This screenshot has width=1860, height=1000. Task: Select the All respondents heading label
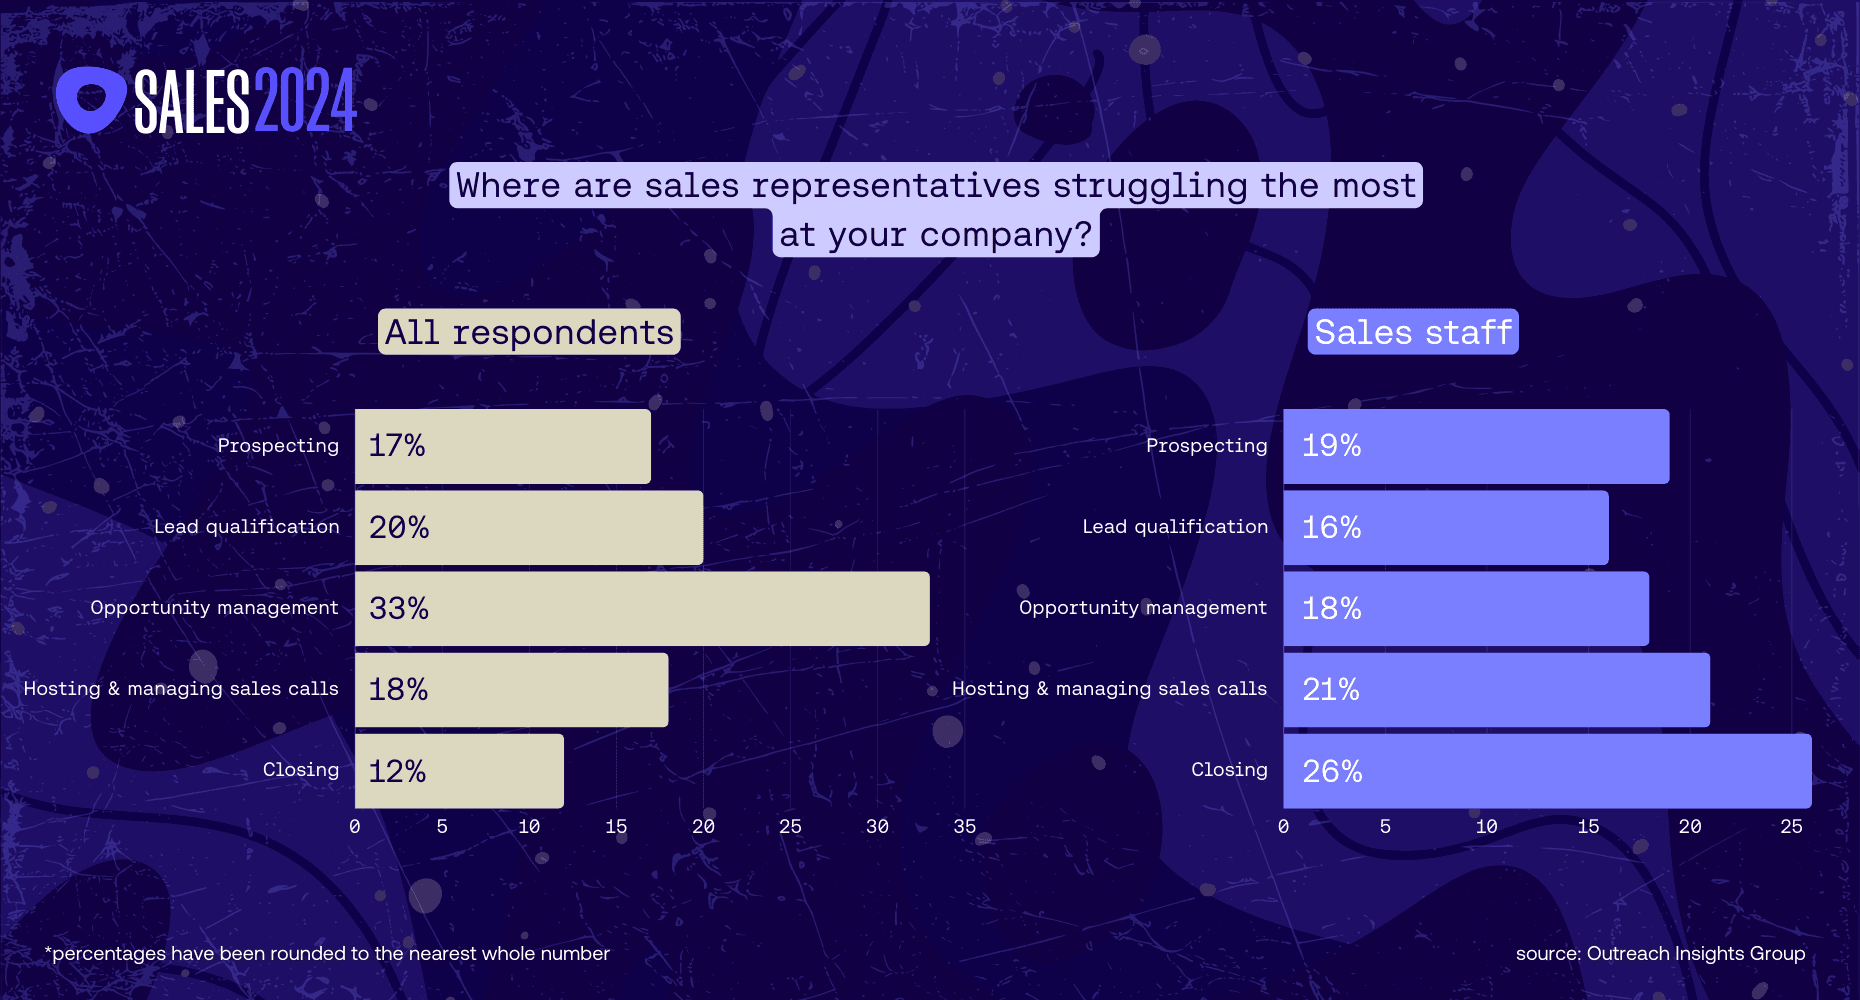[529, 332]
